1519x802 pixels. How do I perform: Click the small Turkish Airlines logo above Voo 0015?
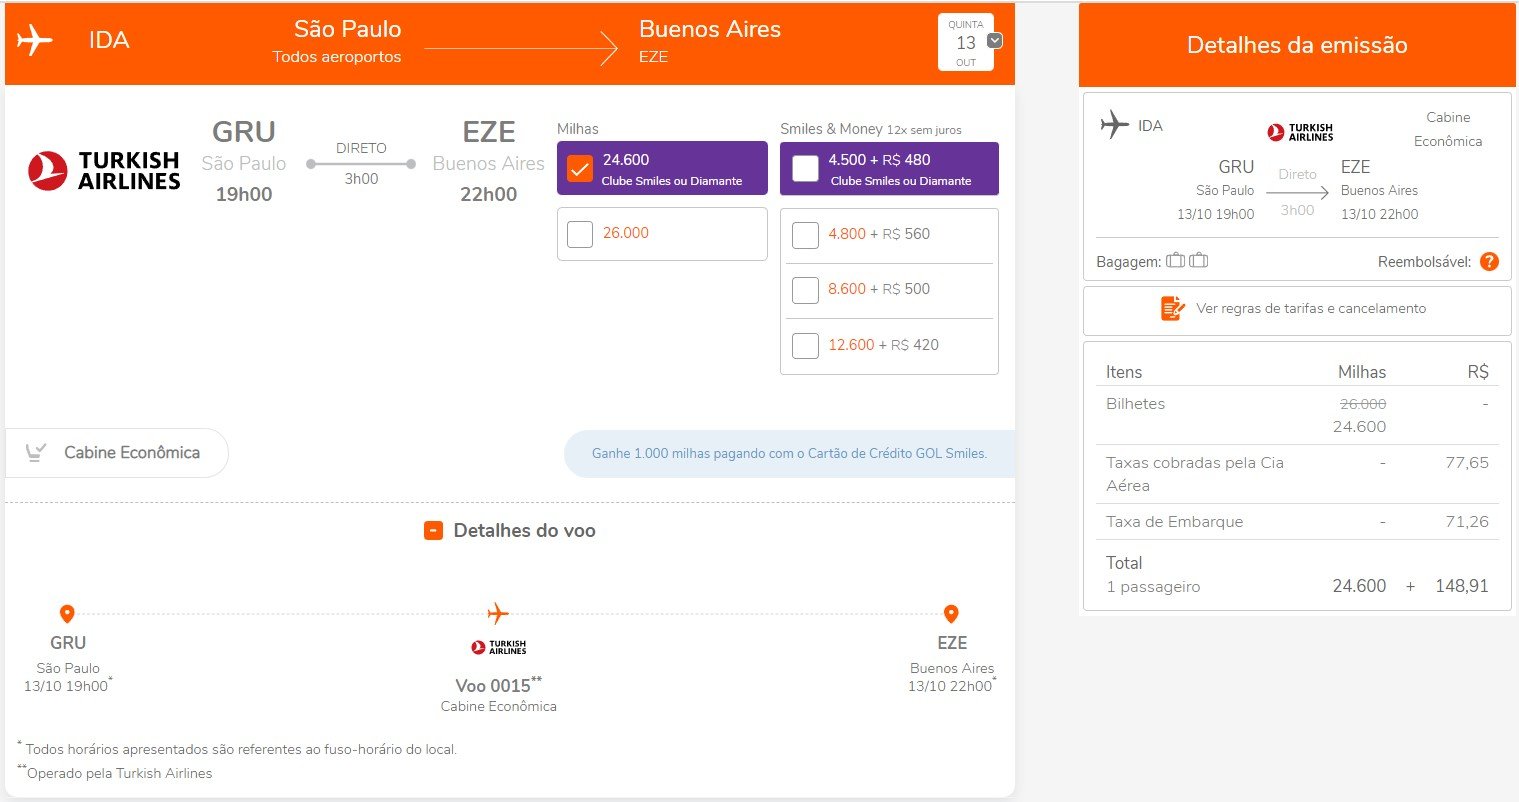498,648
